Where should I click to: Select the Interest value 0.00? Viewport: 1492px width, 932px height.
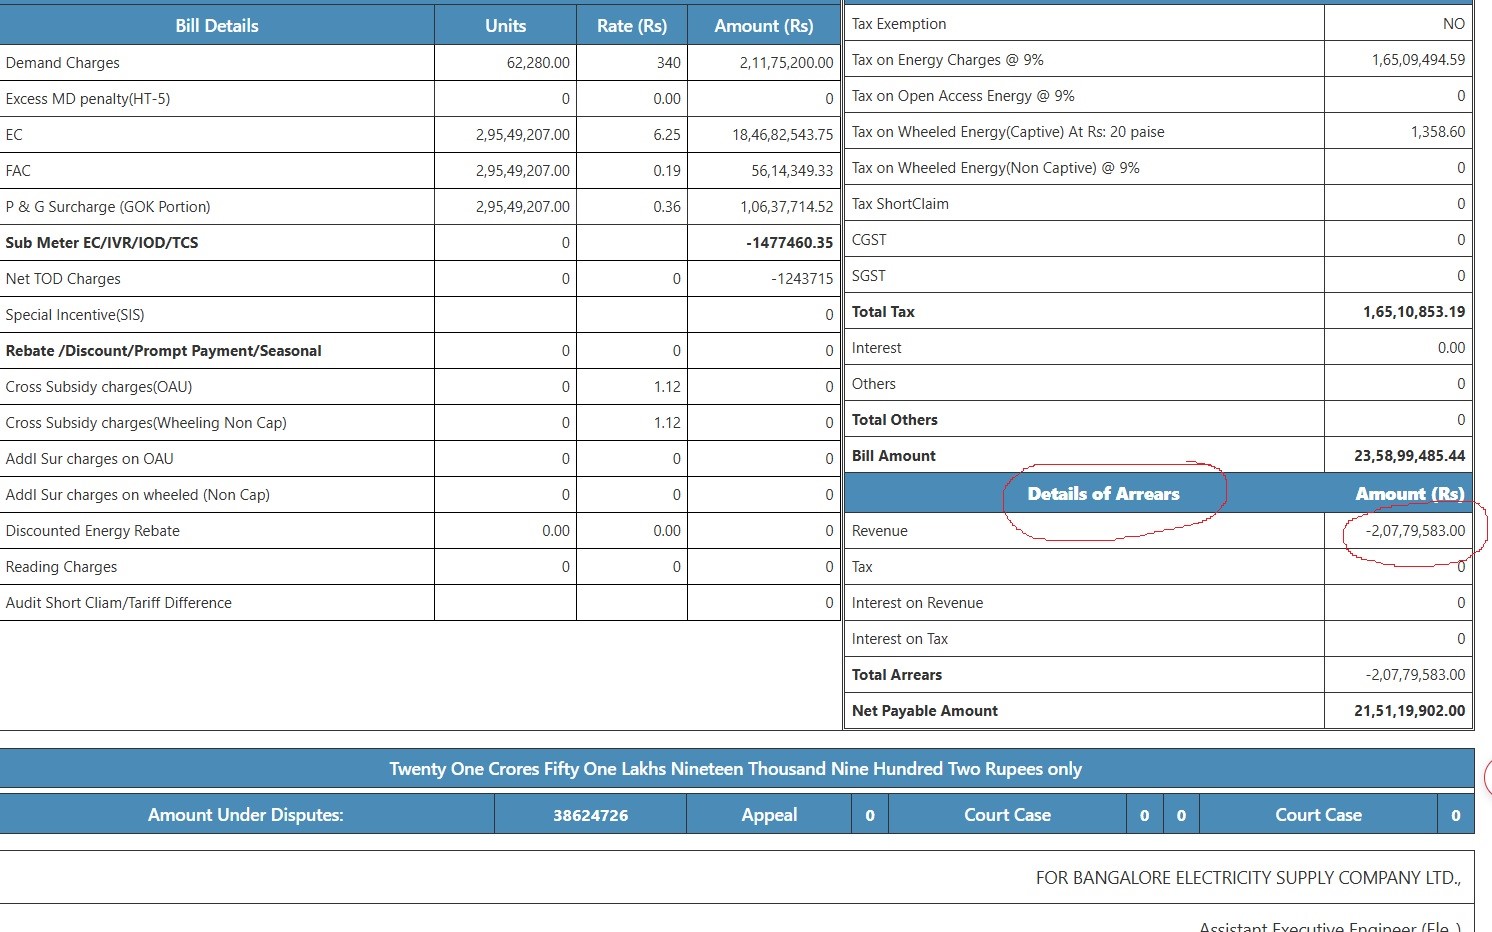tap(1451, 348)
